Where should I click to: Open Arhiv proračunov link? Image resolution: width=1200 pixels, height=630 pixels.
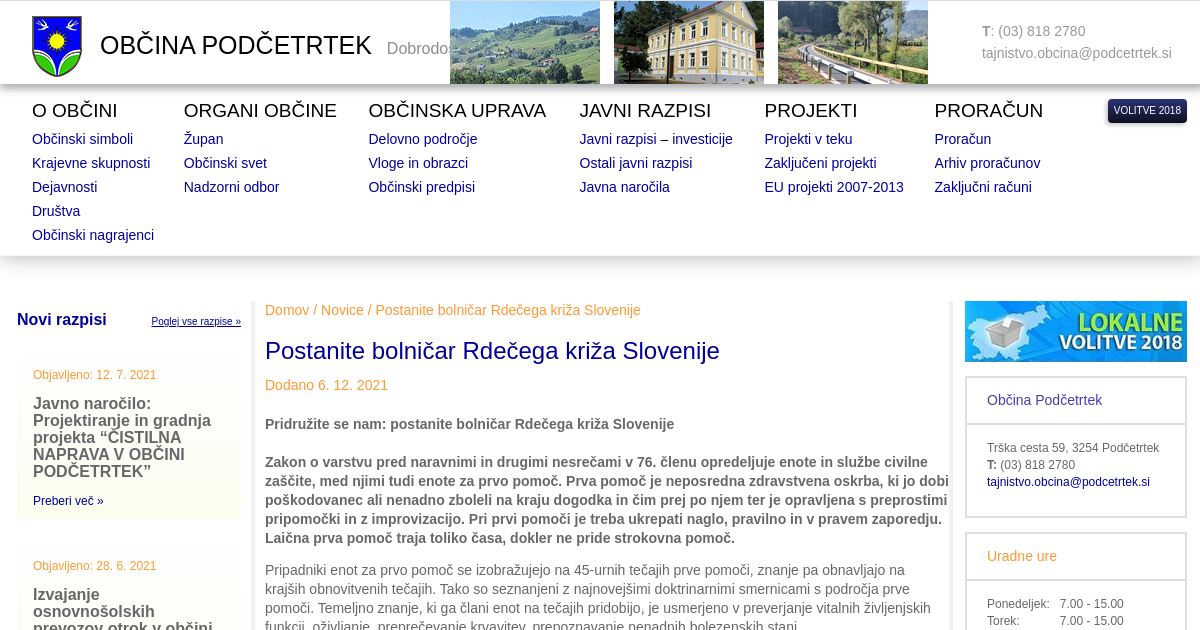987,163
